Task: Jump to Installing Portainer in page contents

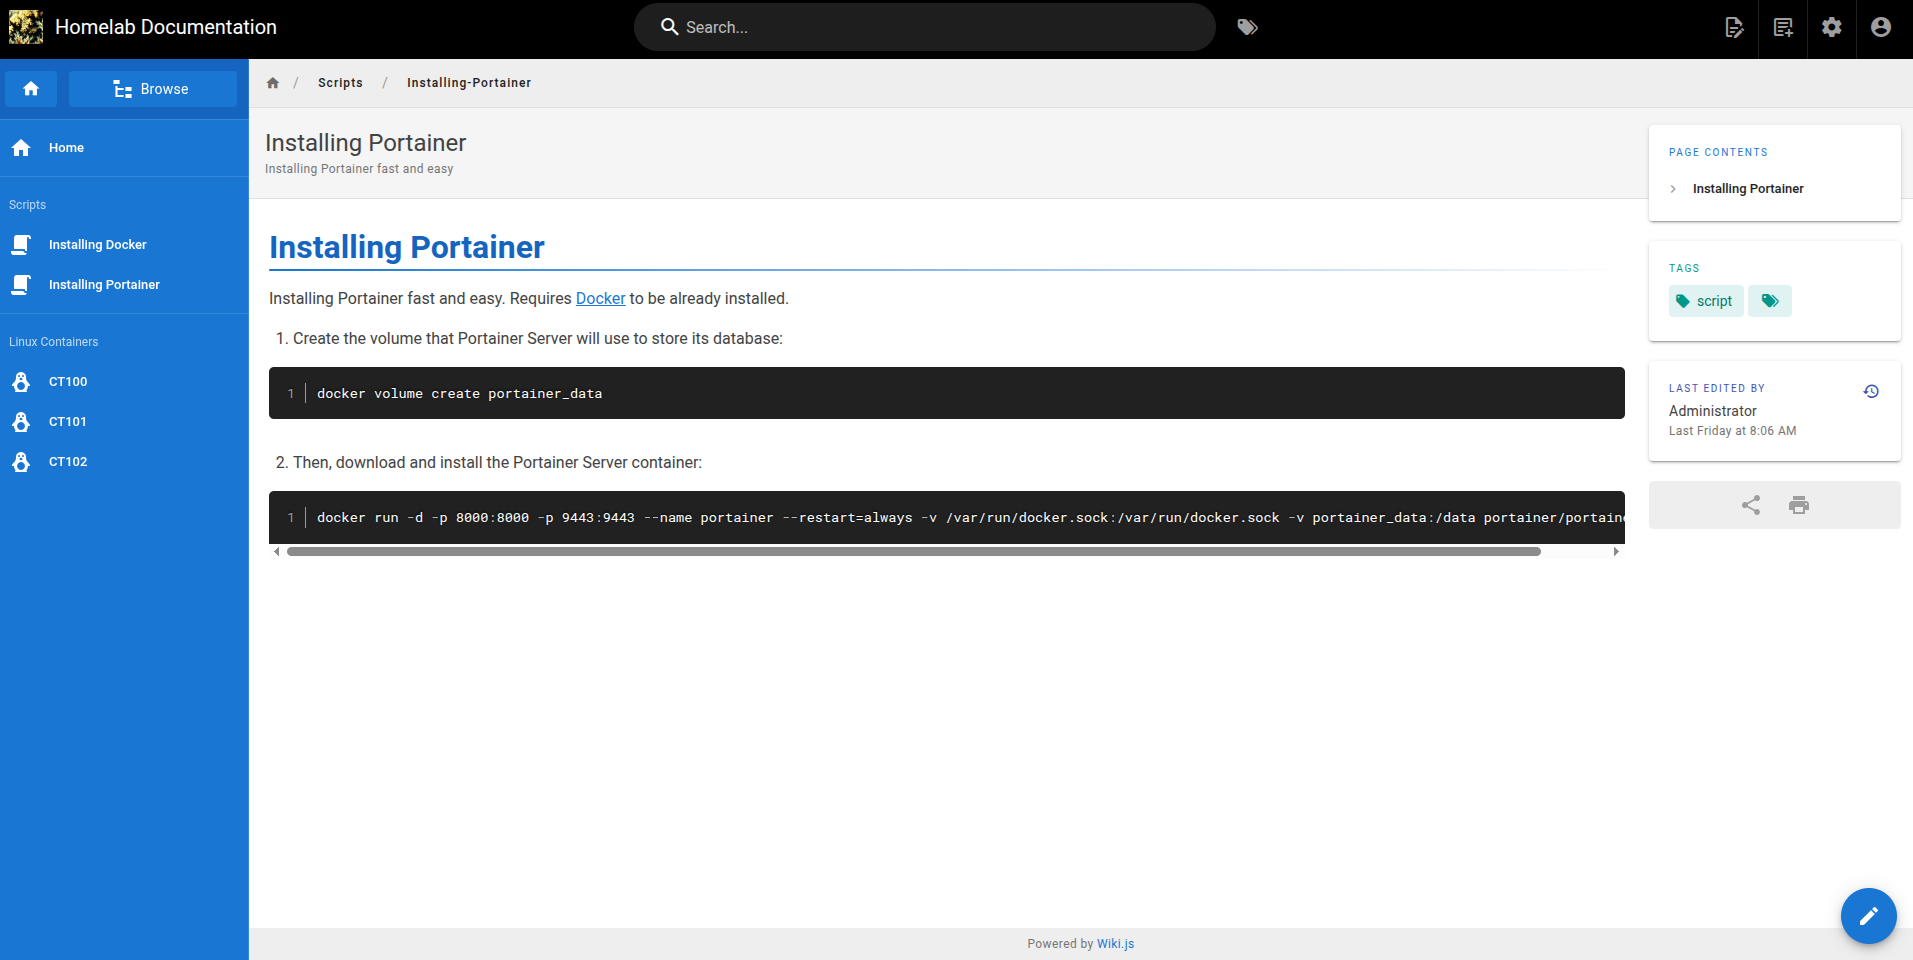Action: pos(1748,189)
